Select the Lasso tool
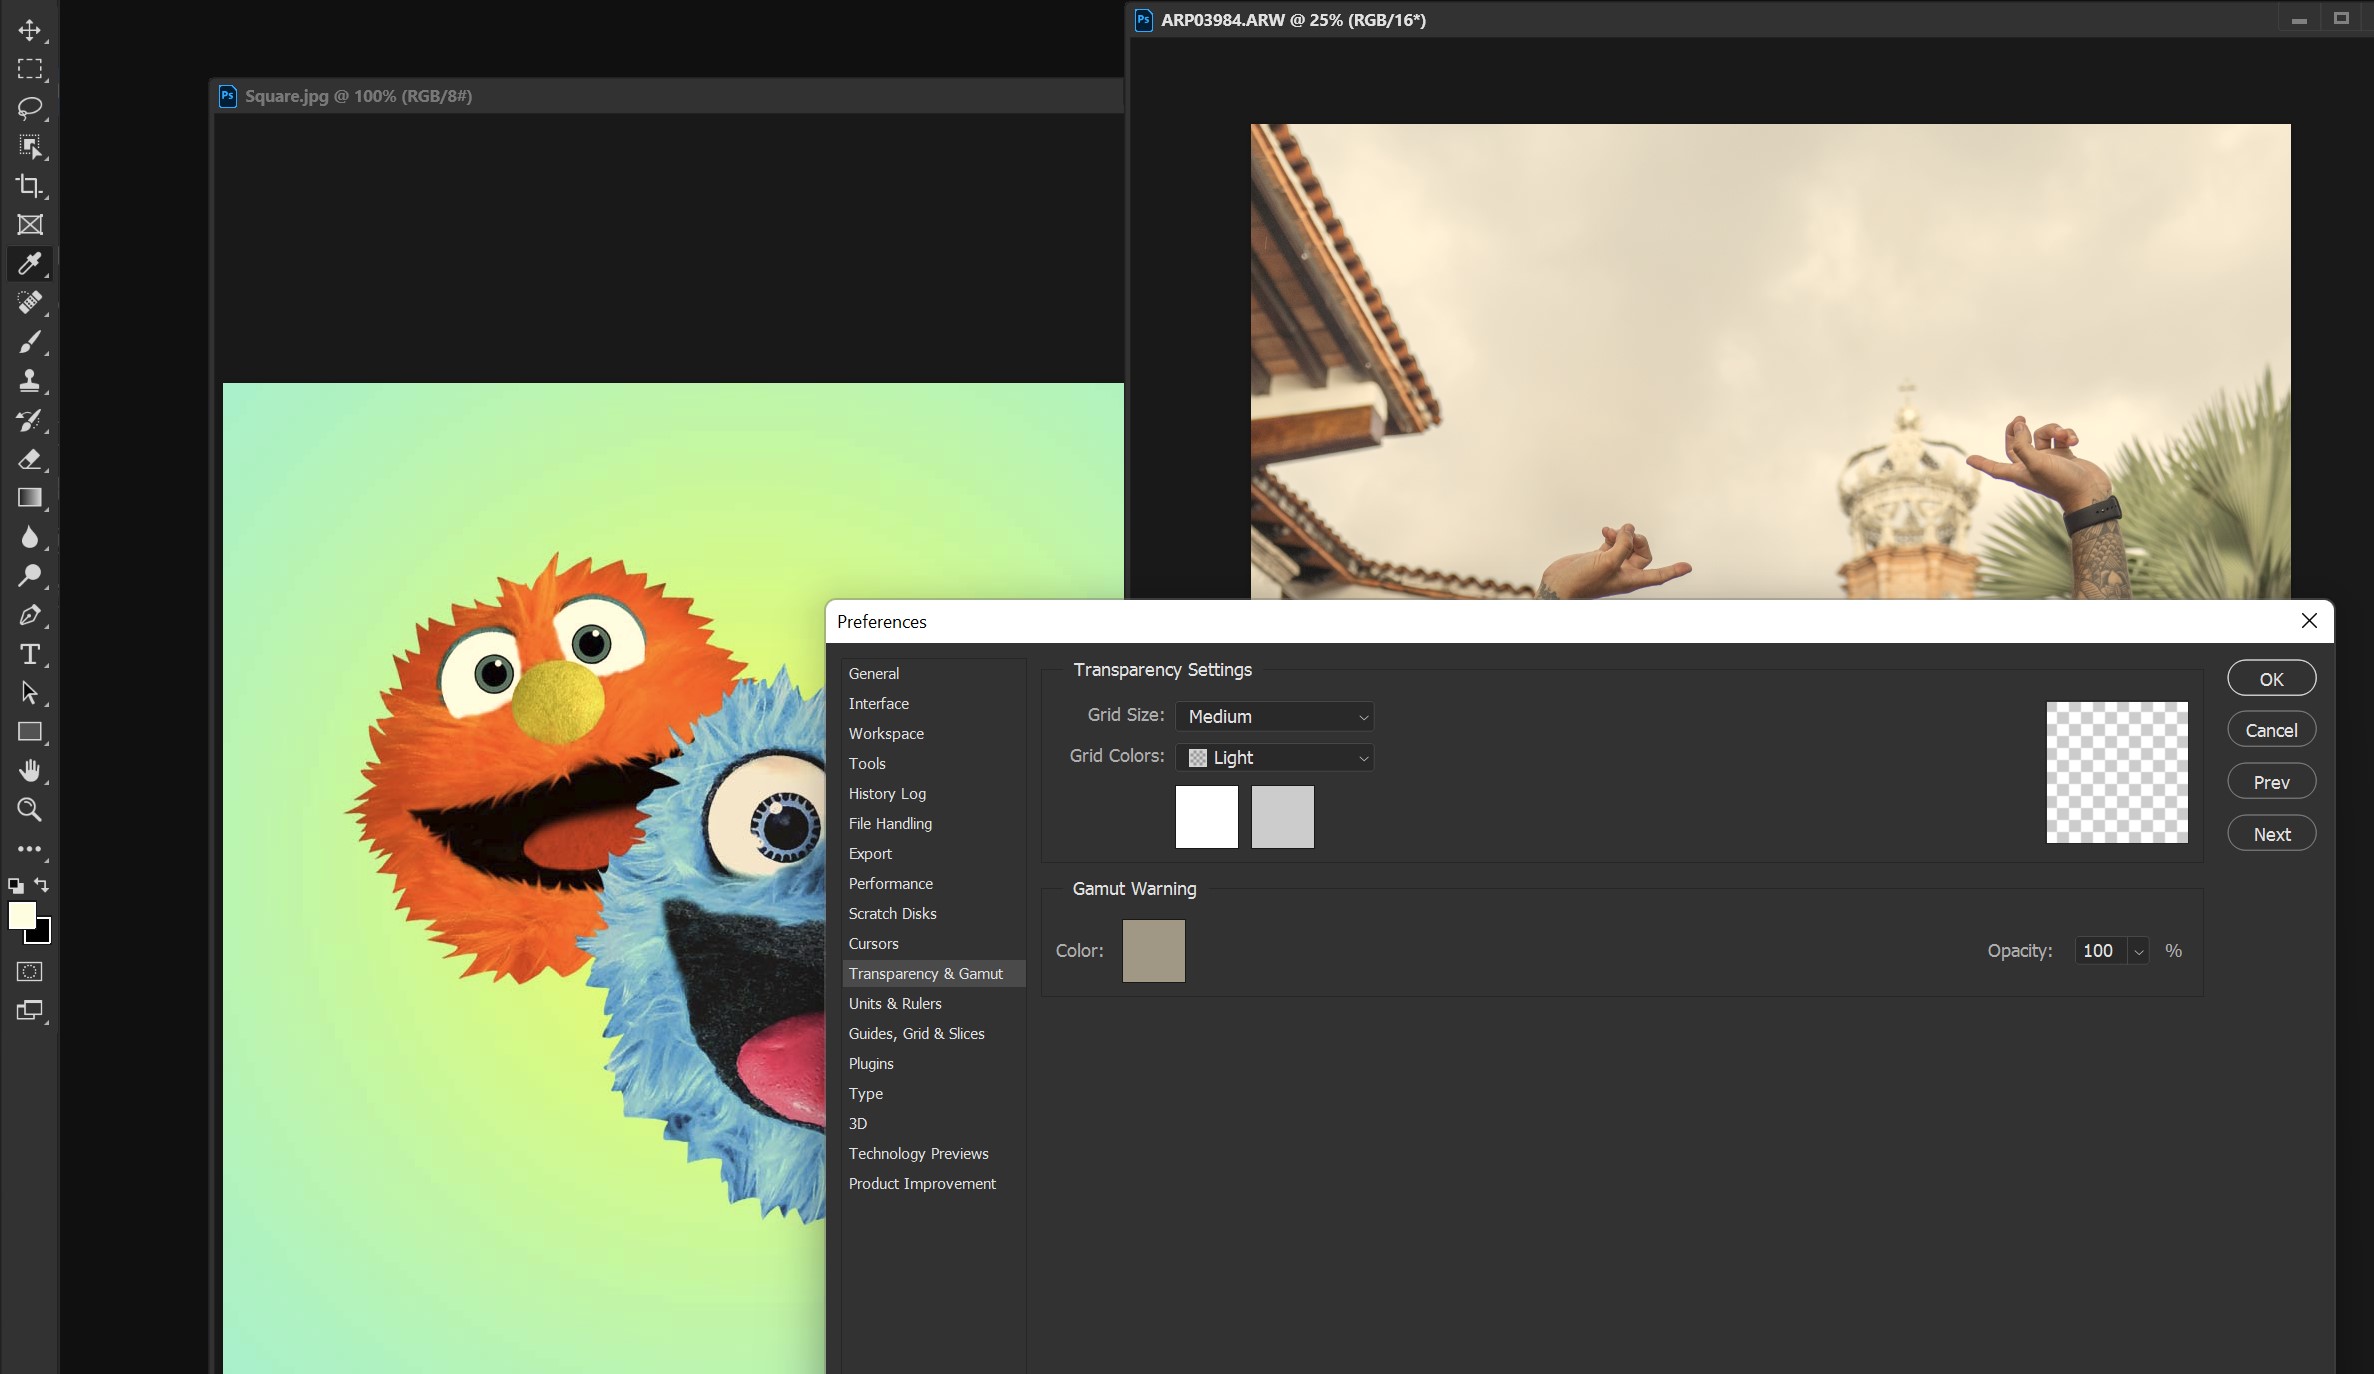2374x1374 pixels. [29, 108]
